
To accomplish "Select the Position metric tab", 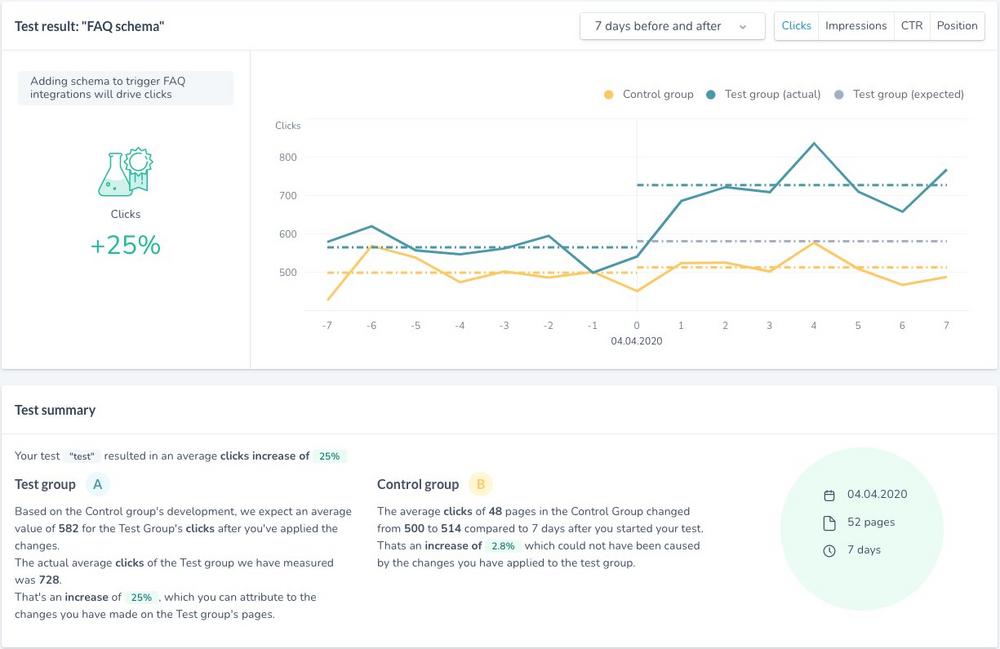I will pos(957,26).
